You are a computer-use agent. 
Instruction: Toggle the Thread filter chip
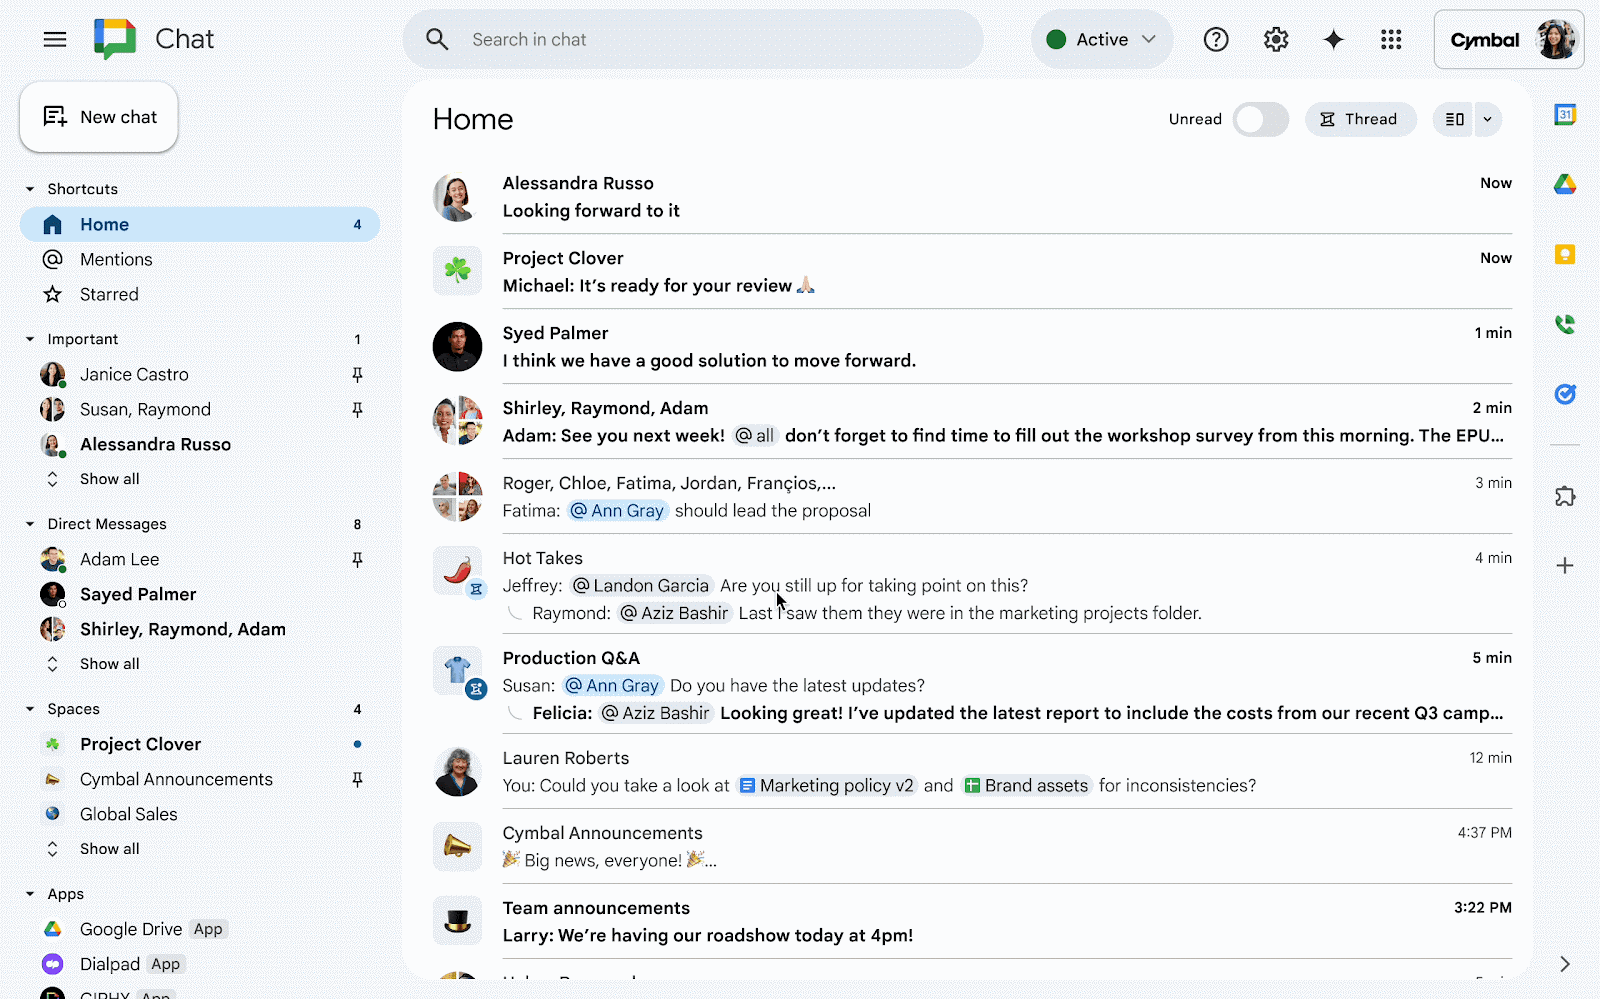[1360, 119]
